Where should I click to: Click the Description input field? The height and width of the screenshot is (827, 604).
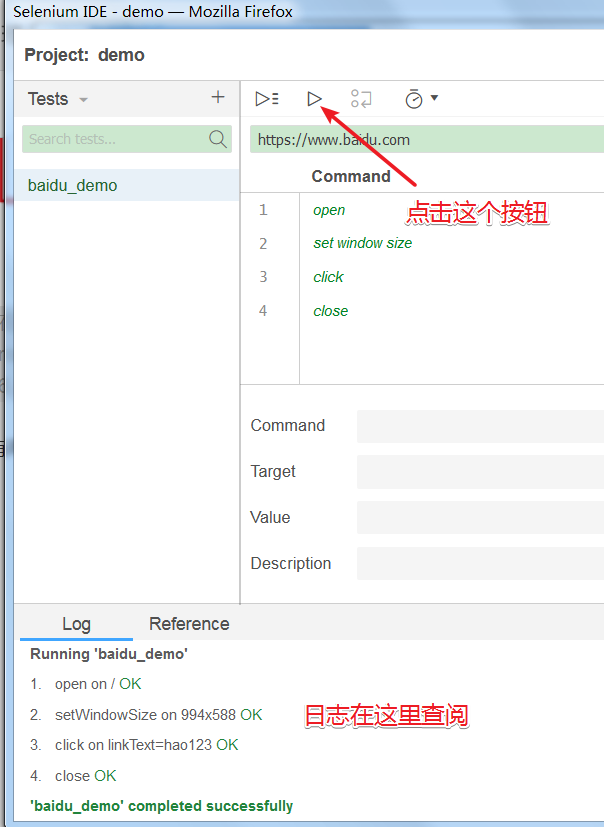coord(481,563)
